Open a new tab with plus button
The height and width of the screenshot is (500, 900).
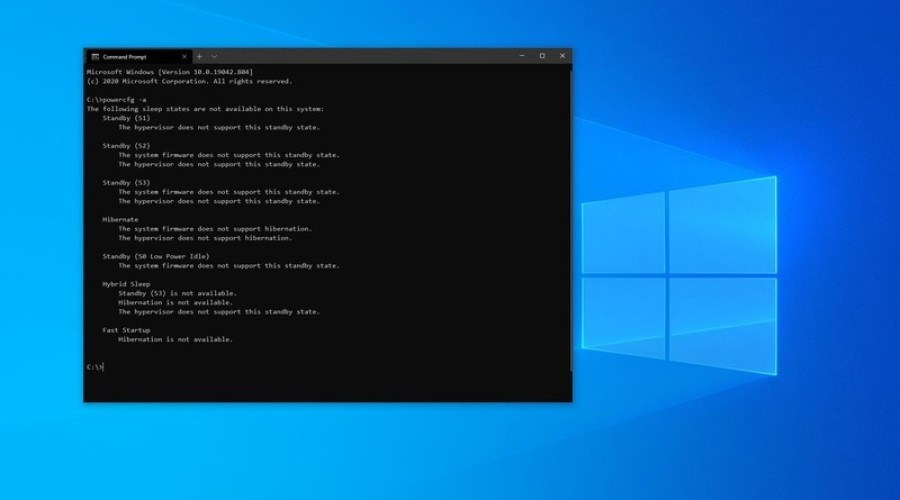[199, 57]
